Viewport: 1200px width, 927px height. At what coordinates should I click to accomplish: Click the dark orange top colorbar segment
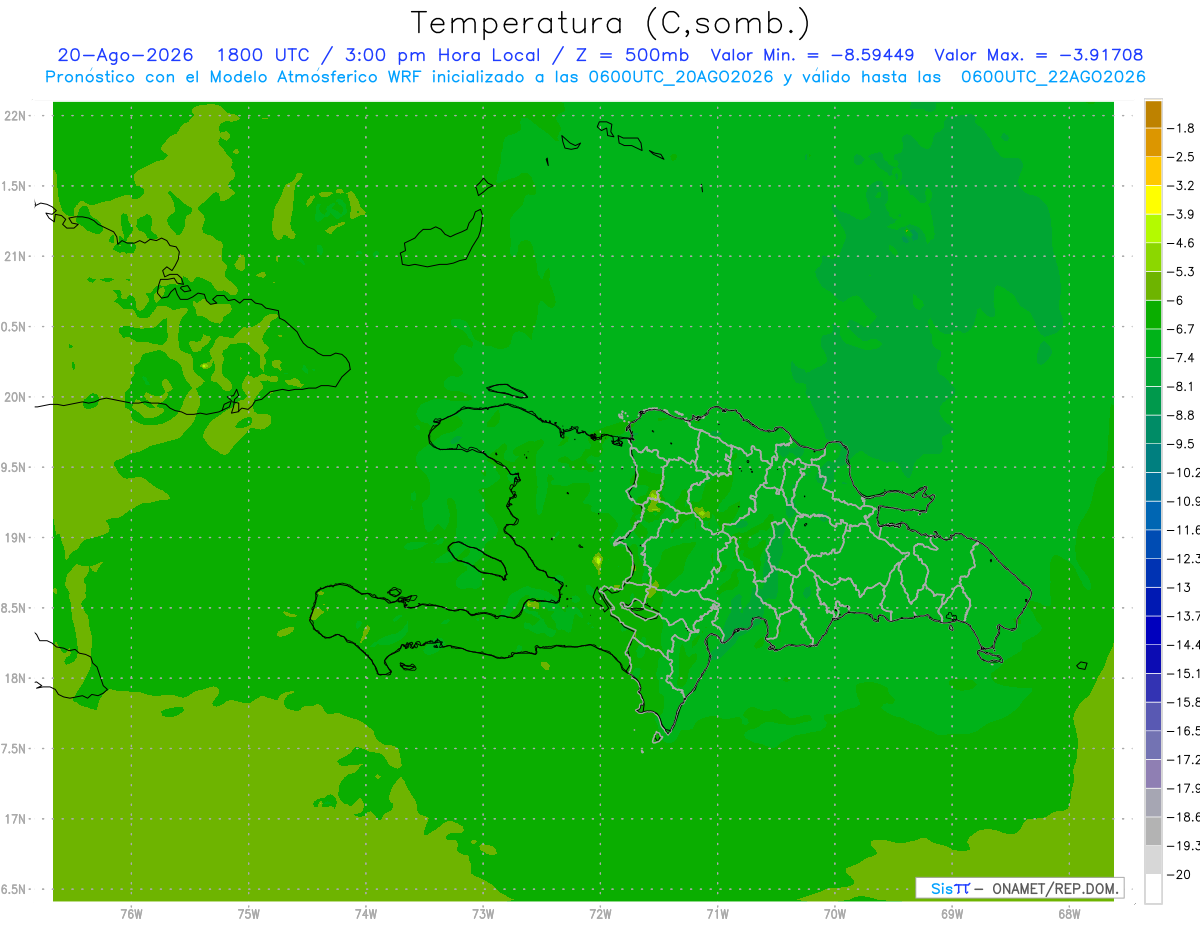pos(1153,114)
